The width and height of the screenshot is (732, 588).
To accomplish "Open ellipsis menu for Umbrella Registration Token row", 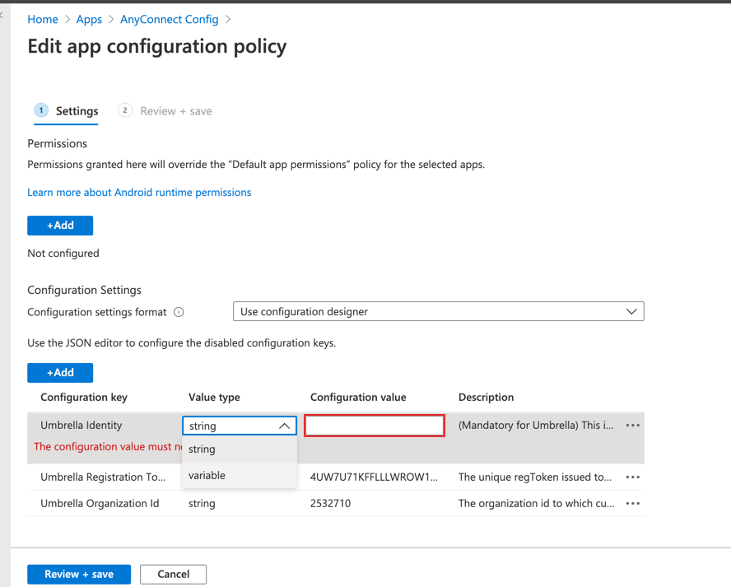I will [633, 477].
